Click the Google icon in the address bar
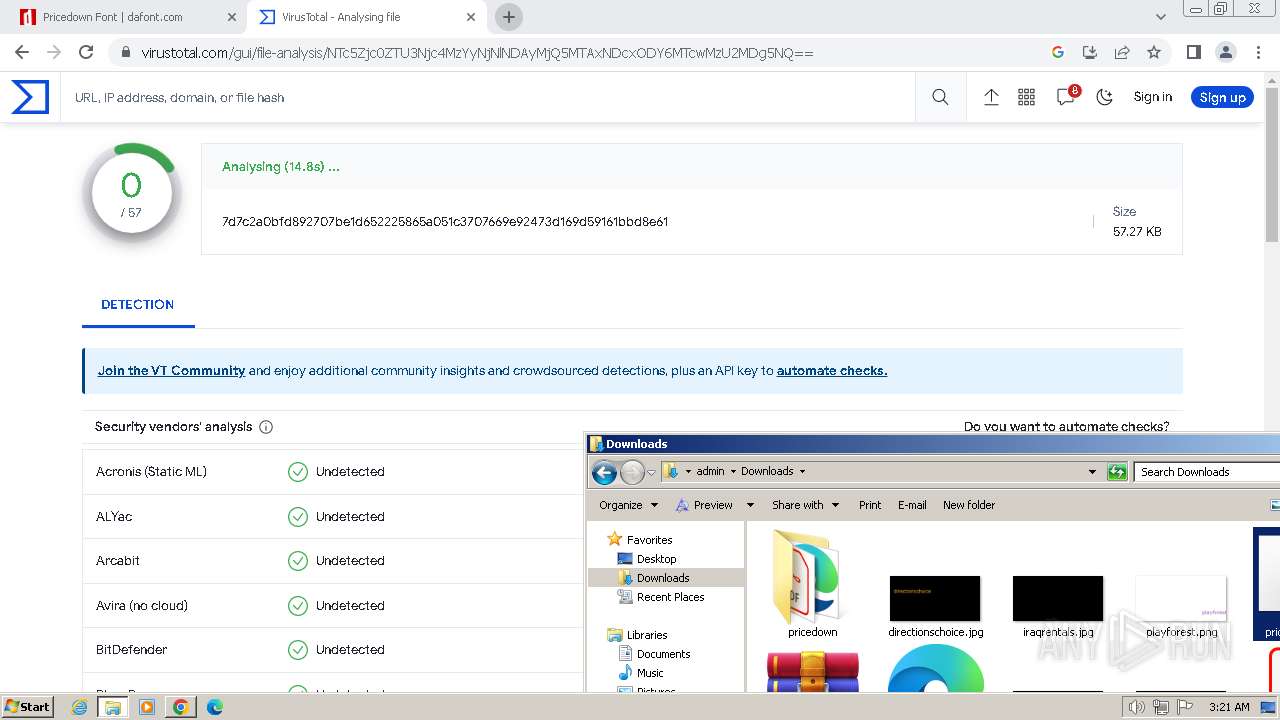1280x720 pixels. coord(1058,52)
